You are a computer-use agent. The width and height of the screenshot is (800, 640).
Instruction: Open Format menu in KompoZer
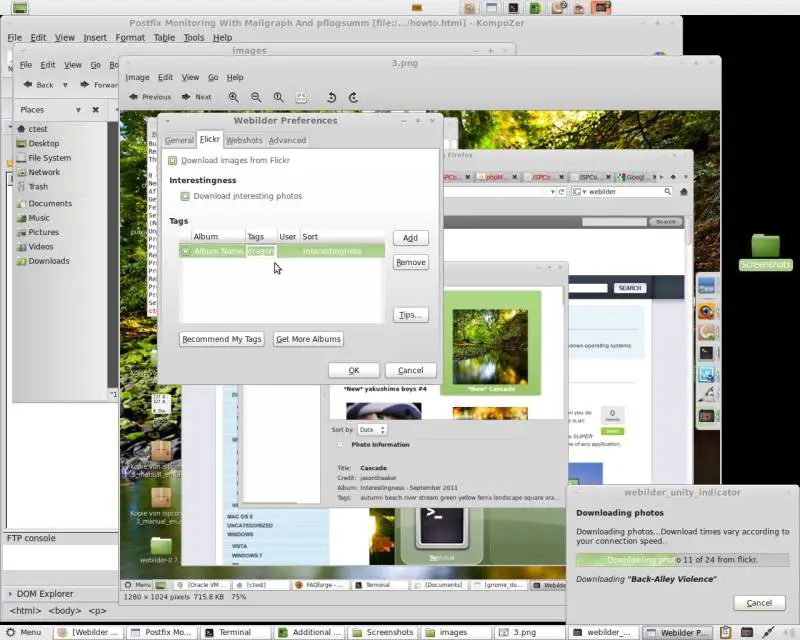[x=130, y=37]
